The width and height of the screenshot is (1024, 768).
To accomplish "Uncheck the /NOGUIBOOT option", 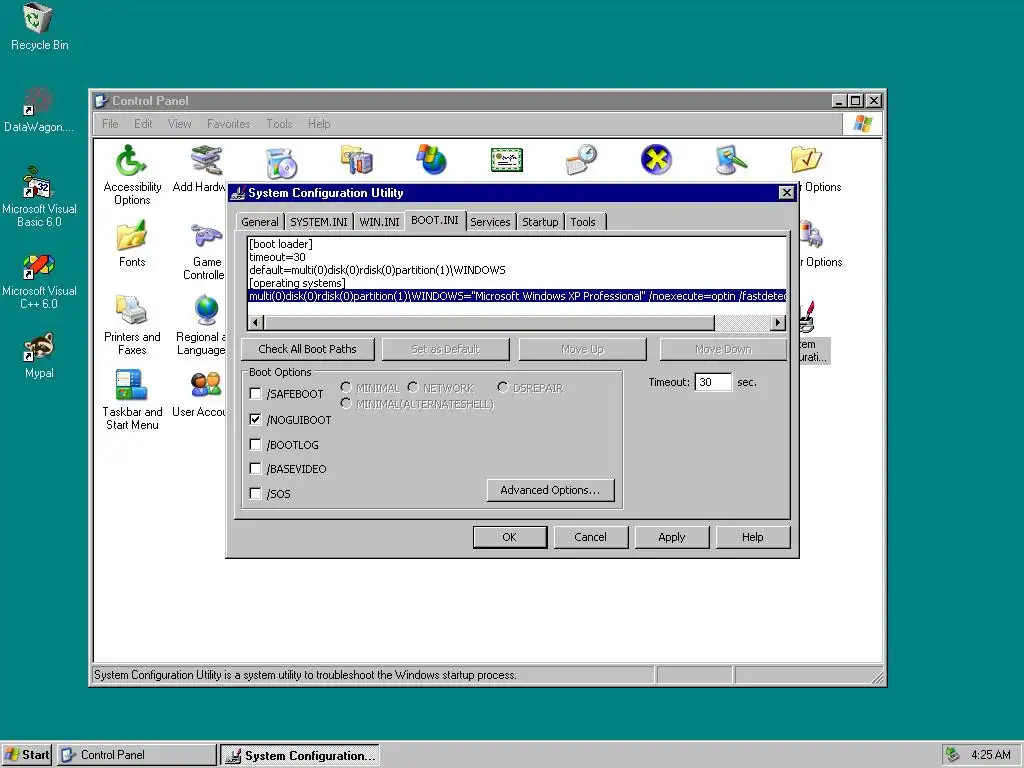I will [x=255, y=419].
